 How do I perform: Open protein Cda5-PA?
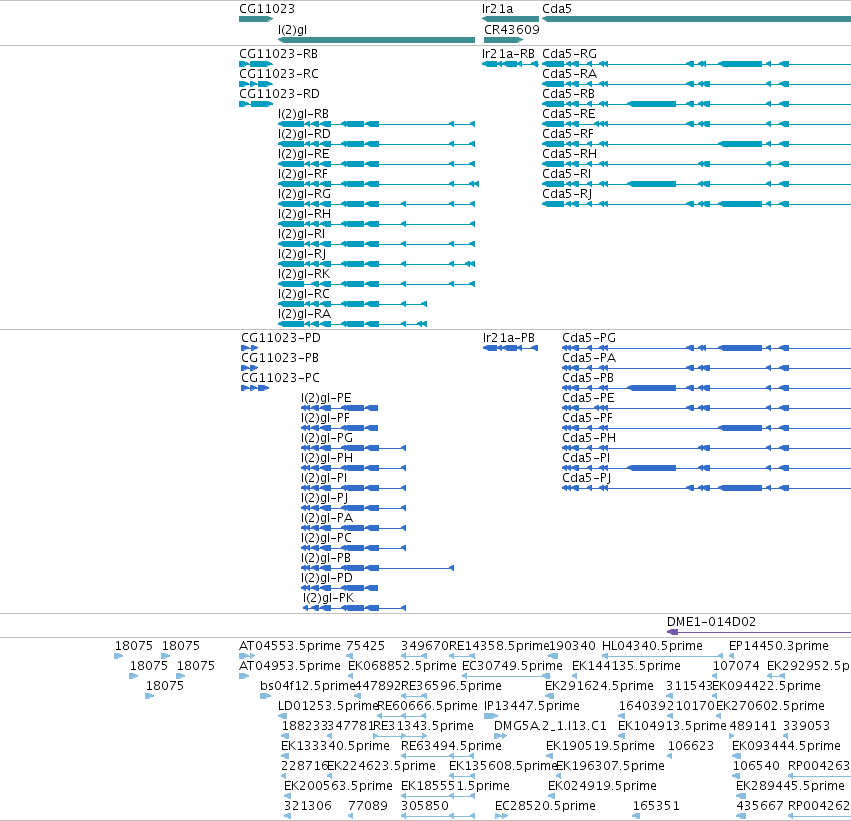point(707,368)
